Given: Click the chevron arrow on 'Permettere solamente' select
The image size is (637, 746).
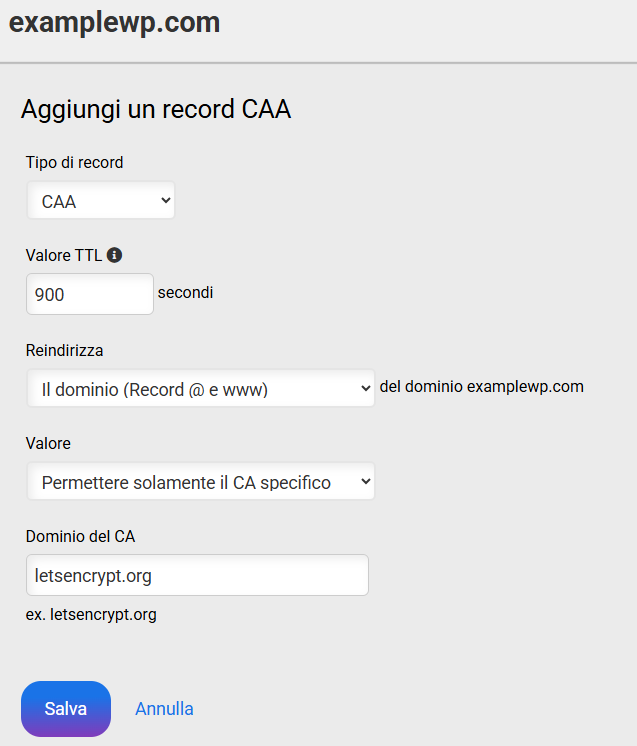Looking at the screenshot, I should (365, 483).
